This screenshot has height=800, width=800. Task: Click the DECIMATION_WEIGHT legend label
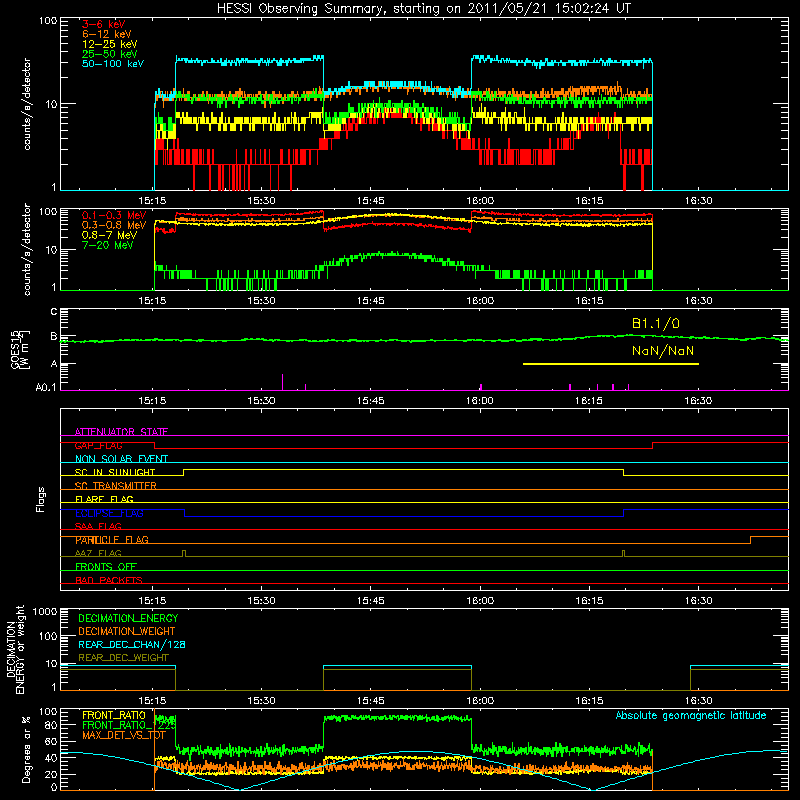127,631
